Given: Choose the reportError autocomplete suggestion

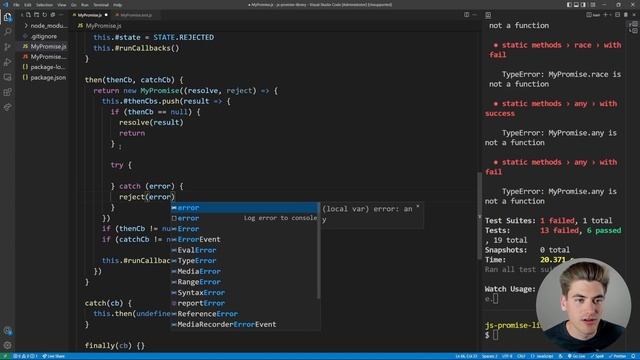Looking at the screenshot, I should click(244, 303).
